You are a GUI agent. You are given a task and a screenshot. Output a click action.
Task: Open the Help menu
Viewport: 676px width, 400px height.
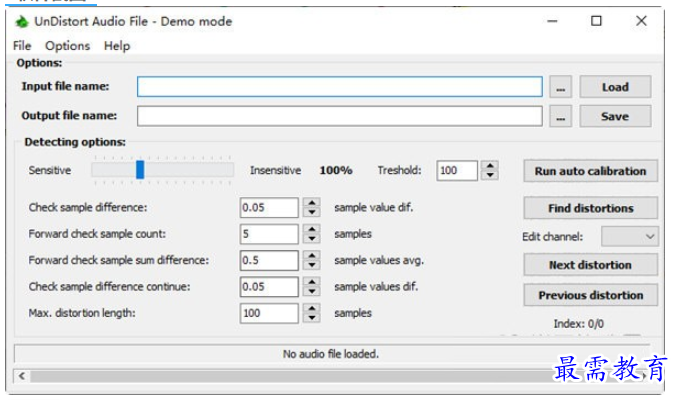[x=117, y=46]
